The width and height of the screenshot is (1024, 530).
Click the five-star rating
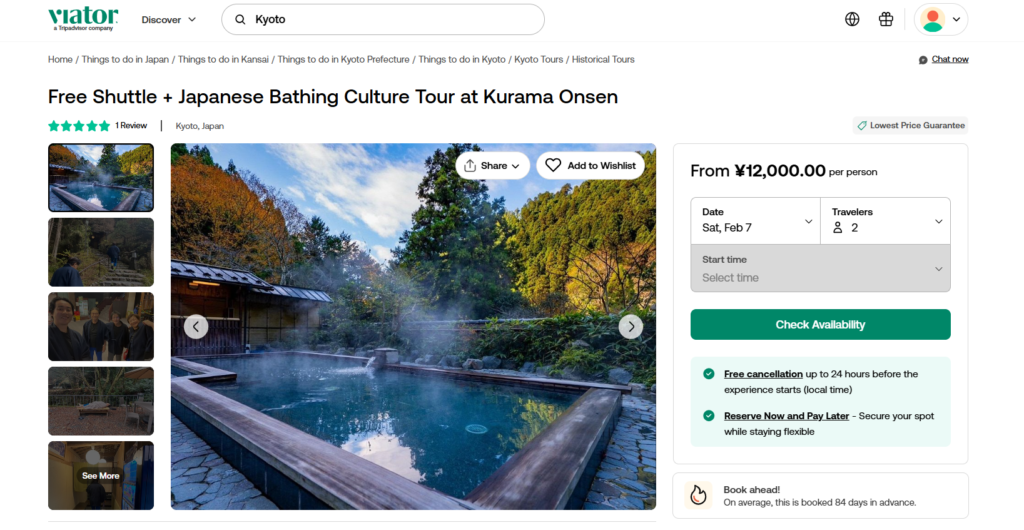[x=79, y=126]
